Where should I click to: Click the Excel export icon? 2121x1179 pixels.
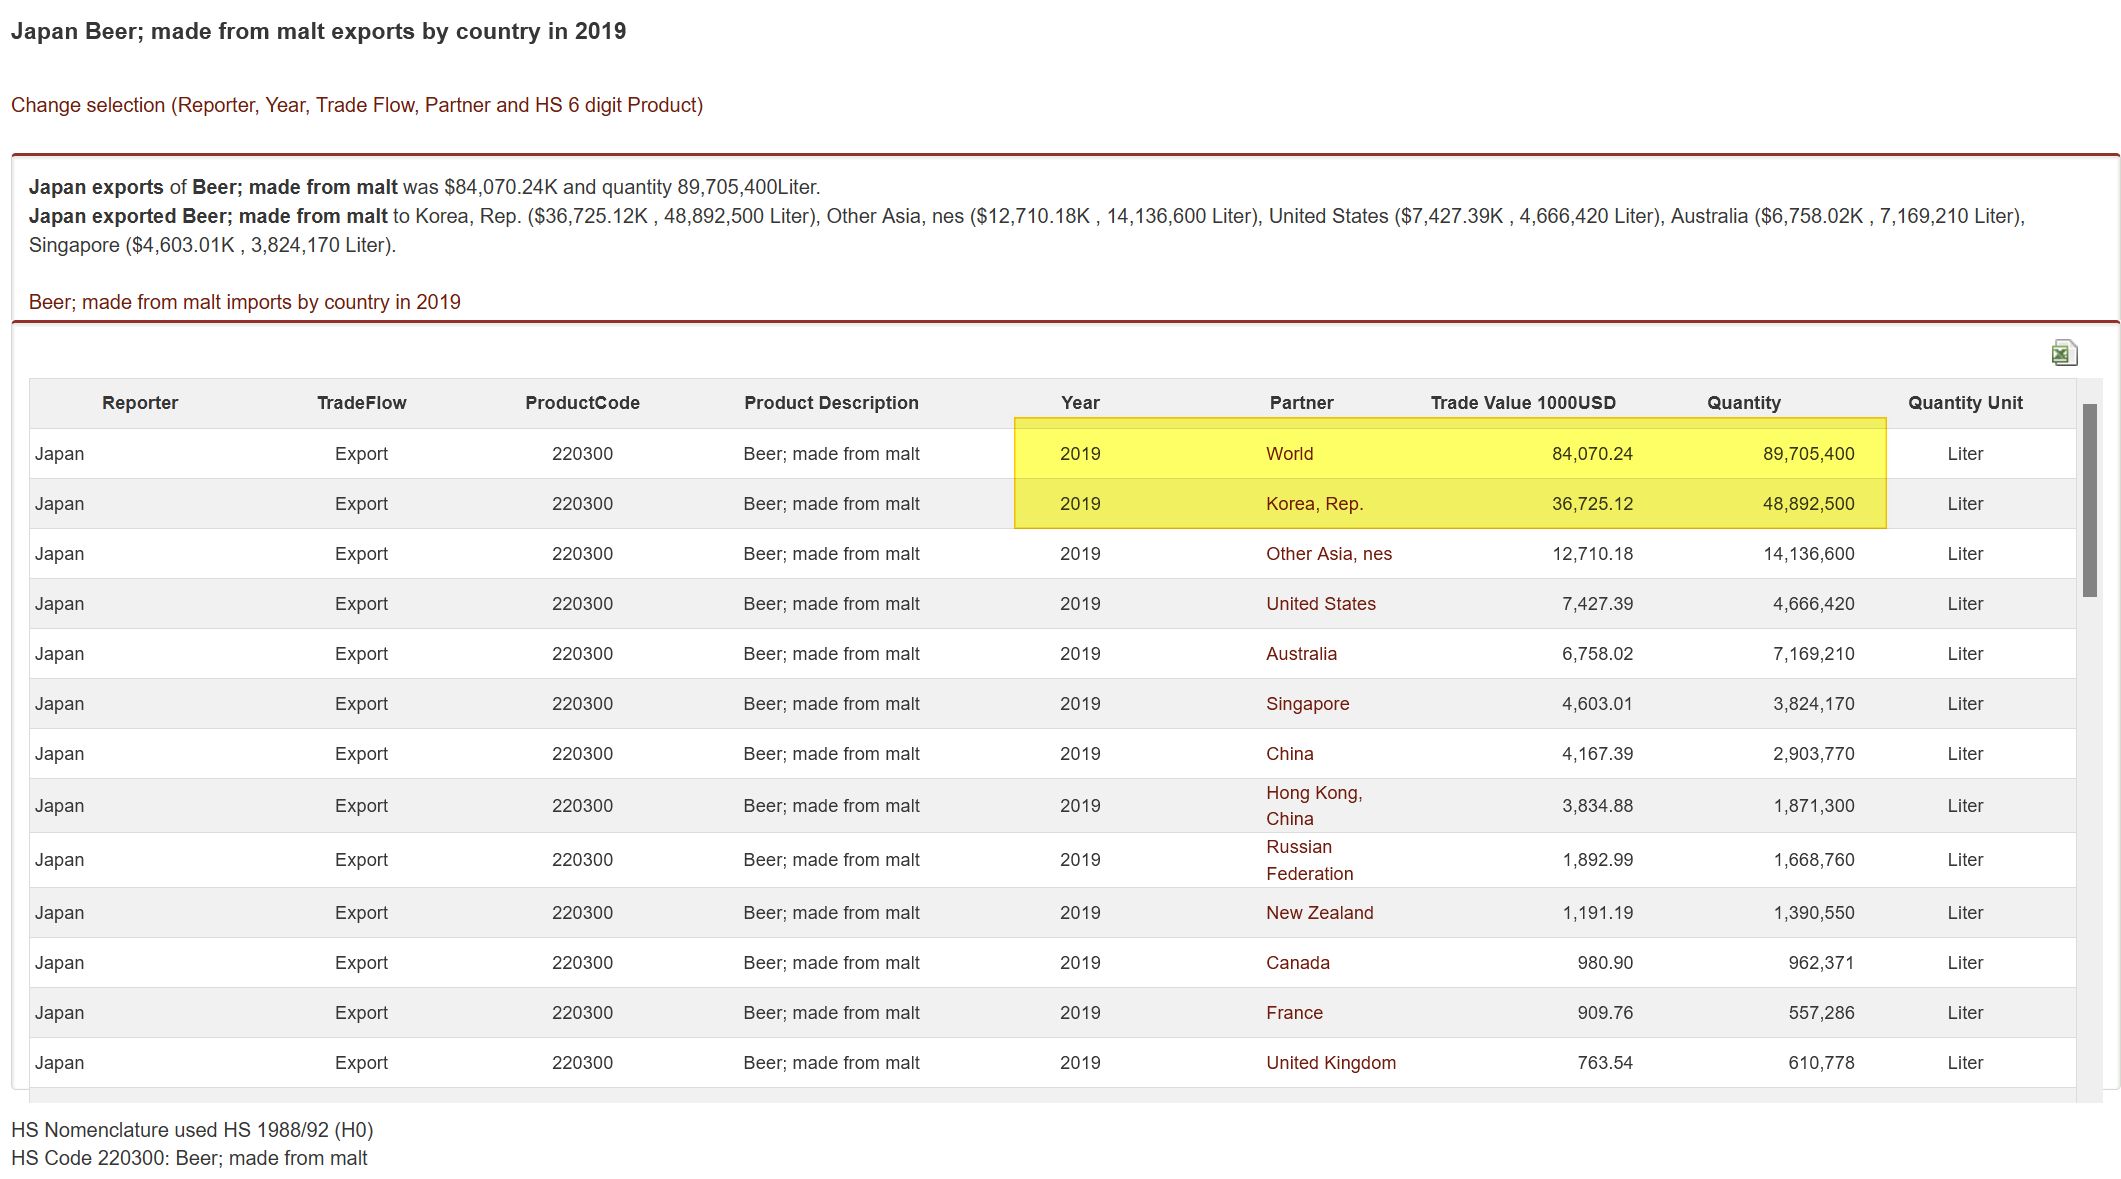point(2063,353)
